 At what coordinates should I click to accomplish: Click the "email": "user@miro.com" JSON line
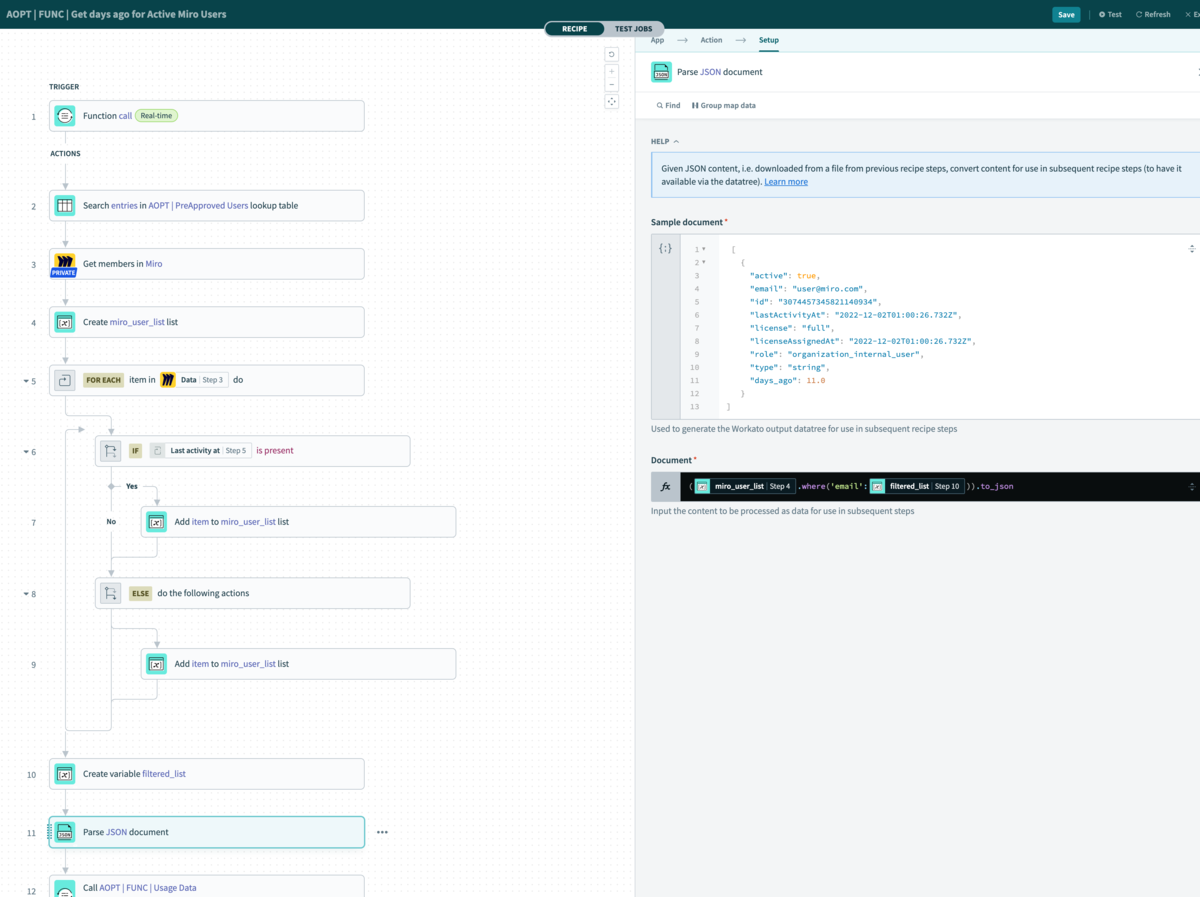[809, 288]
